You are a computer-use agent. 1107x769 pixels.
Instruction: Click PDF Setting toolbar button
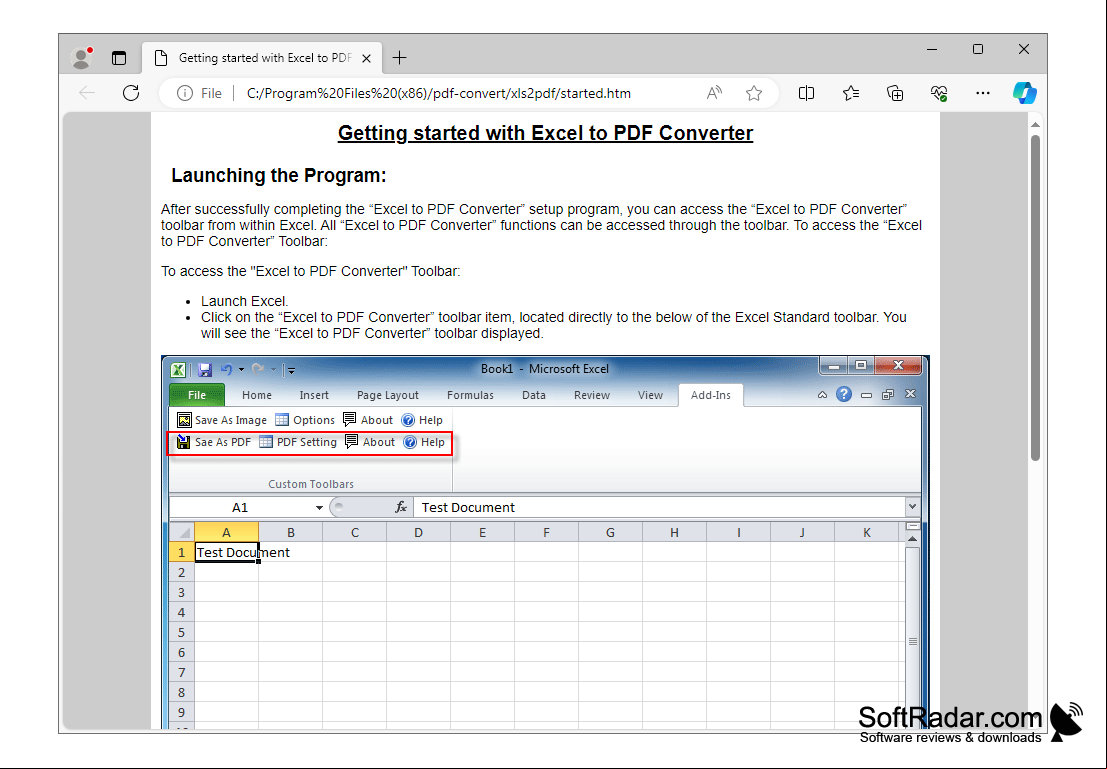coord(297,442)
